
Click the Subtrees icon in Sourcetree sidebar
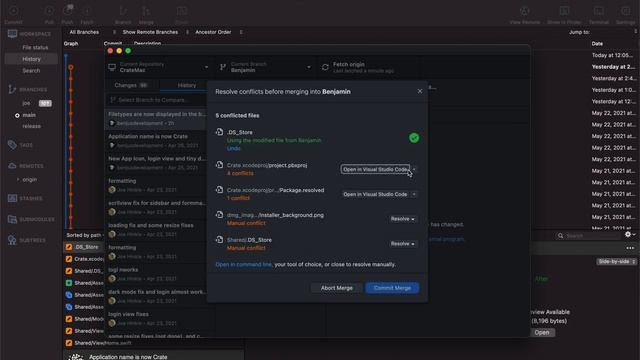[x=12, y=240]
